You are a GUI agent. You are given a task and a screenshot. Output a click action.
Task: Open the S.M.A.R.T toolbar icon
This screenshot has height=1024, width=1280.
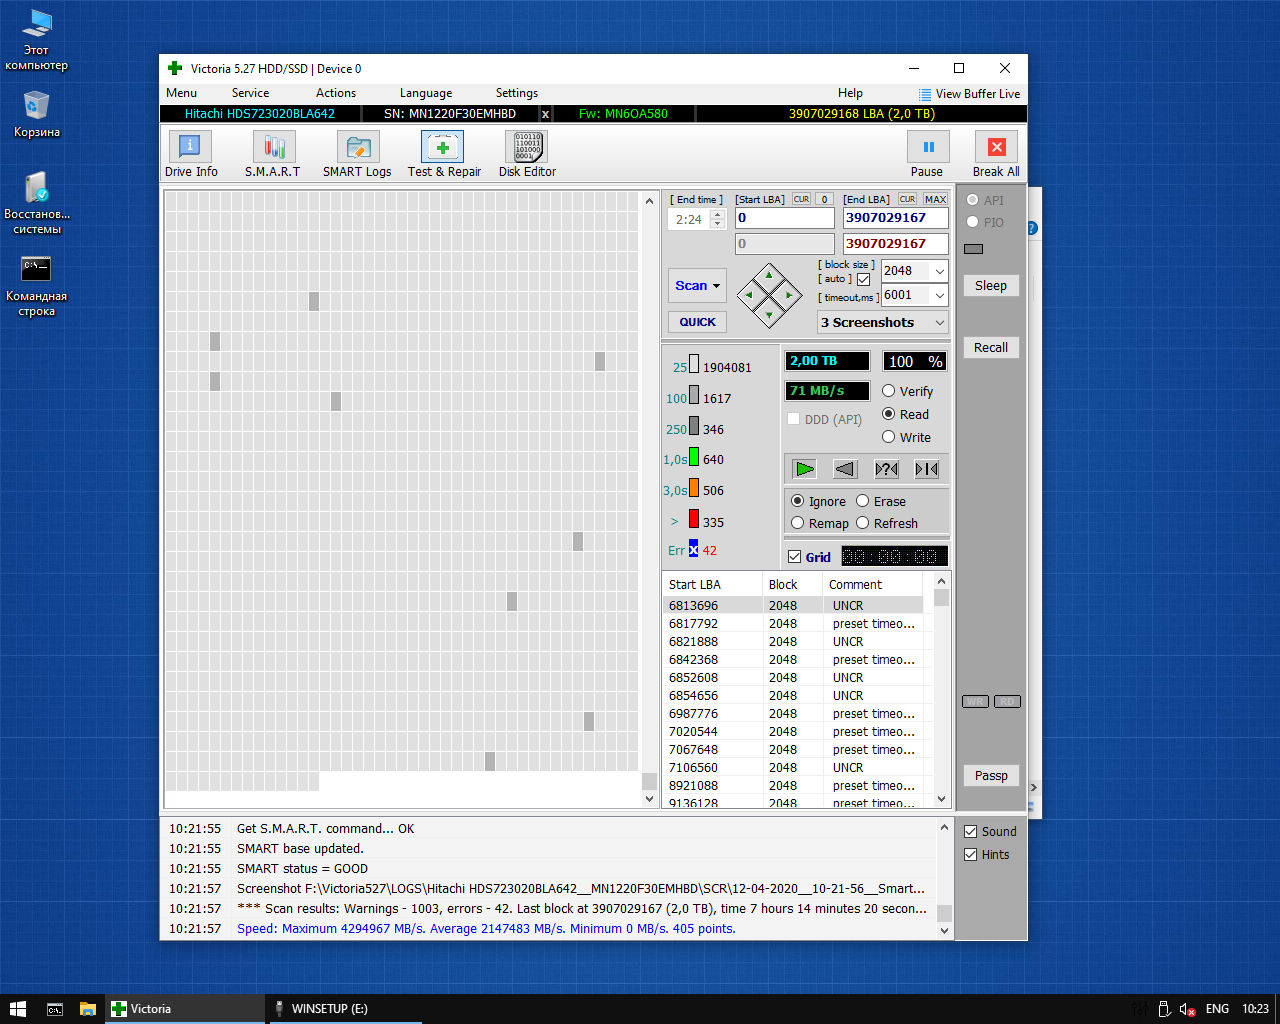[x=273, y=147]
